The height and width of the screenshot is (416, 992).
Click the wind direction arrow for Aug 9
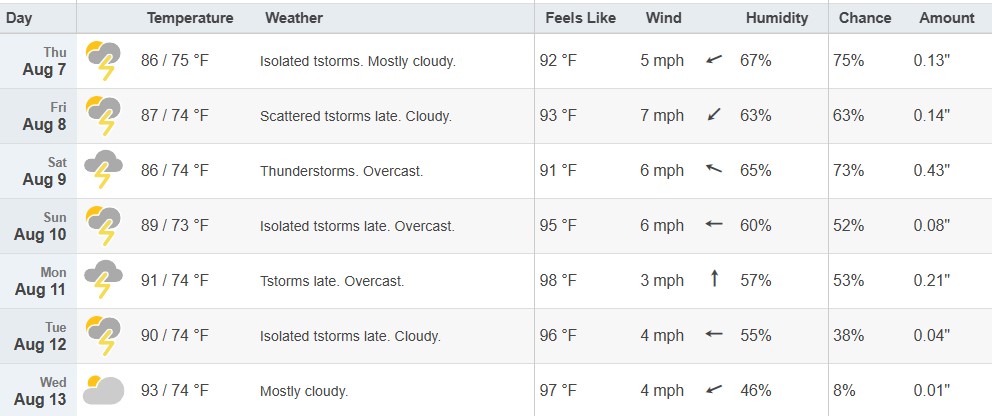(714, 169)
